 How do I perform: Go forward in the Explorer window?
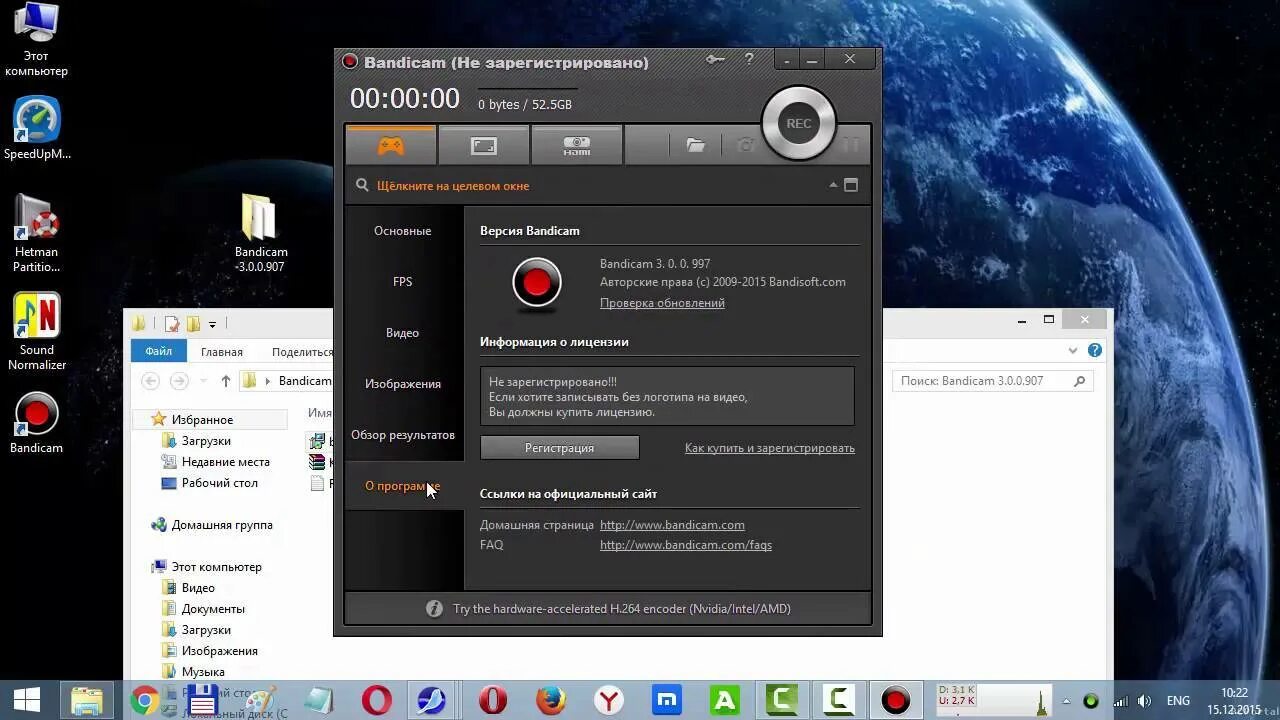[x=179, y=381]
